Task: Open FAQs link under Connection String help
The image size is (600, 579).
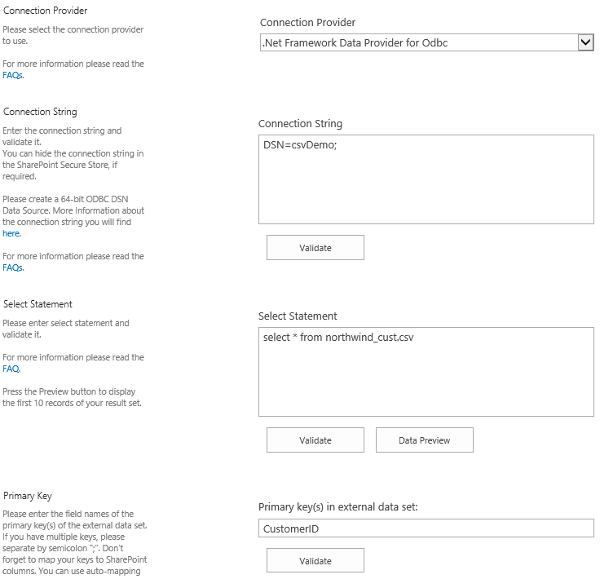Action: 14,268
